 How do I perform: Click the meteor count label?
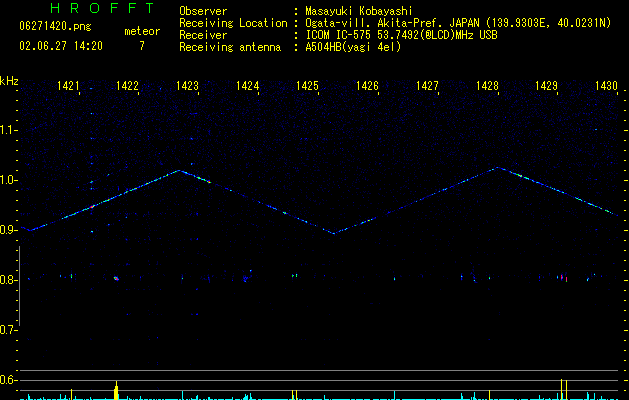tap(142, 31)
